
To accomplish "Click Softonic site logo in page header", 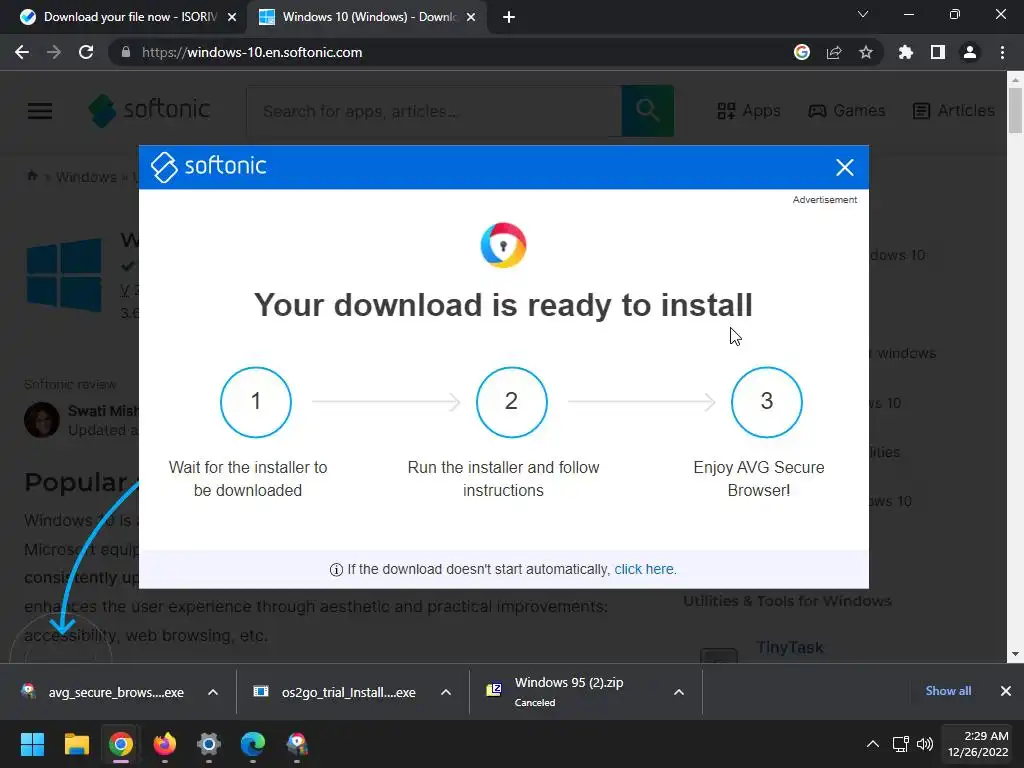I will tap(150, 110).
